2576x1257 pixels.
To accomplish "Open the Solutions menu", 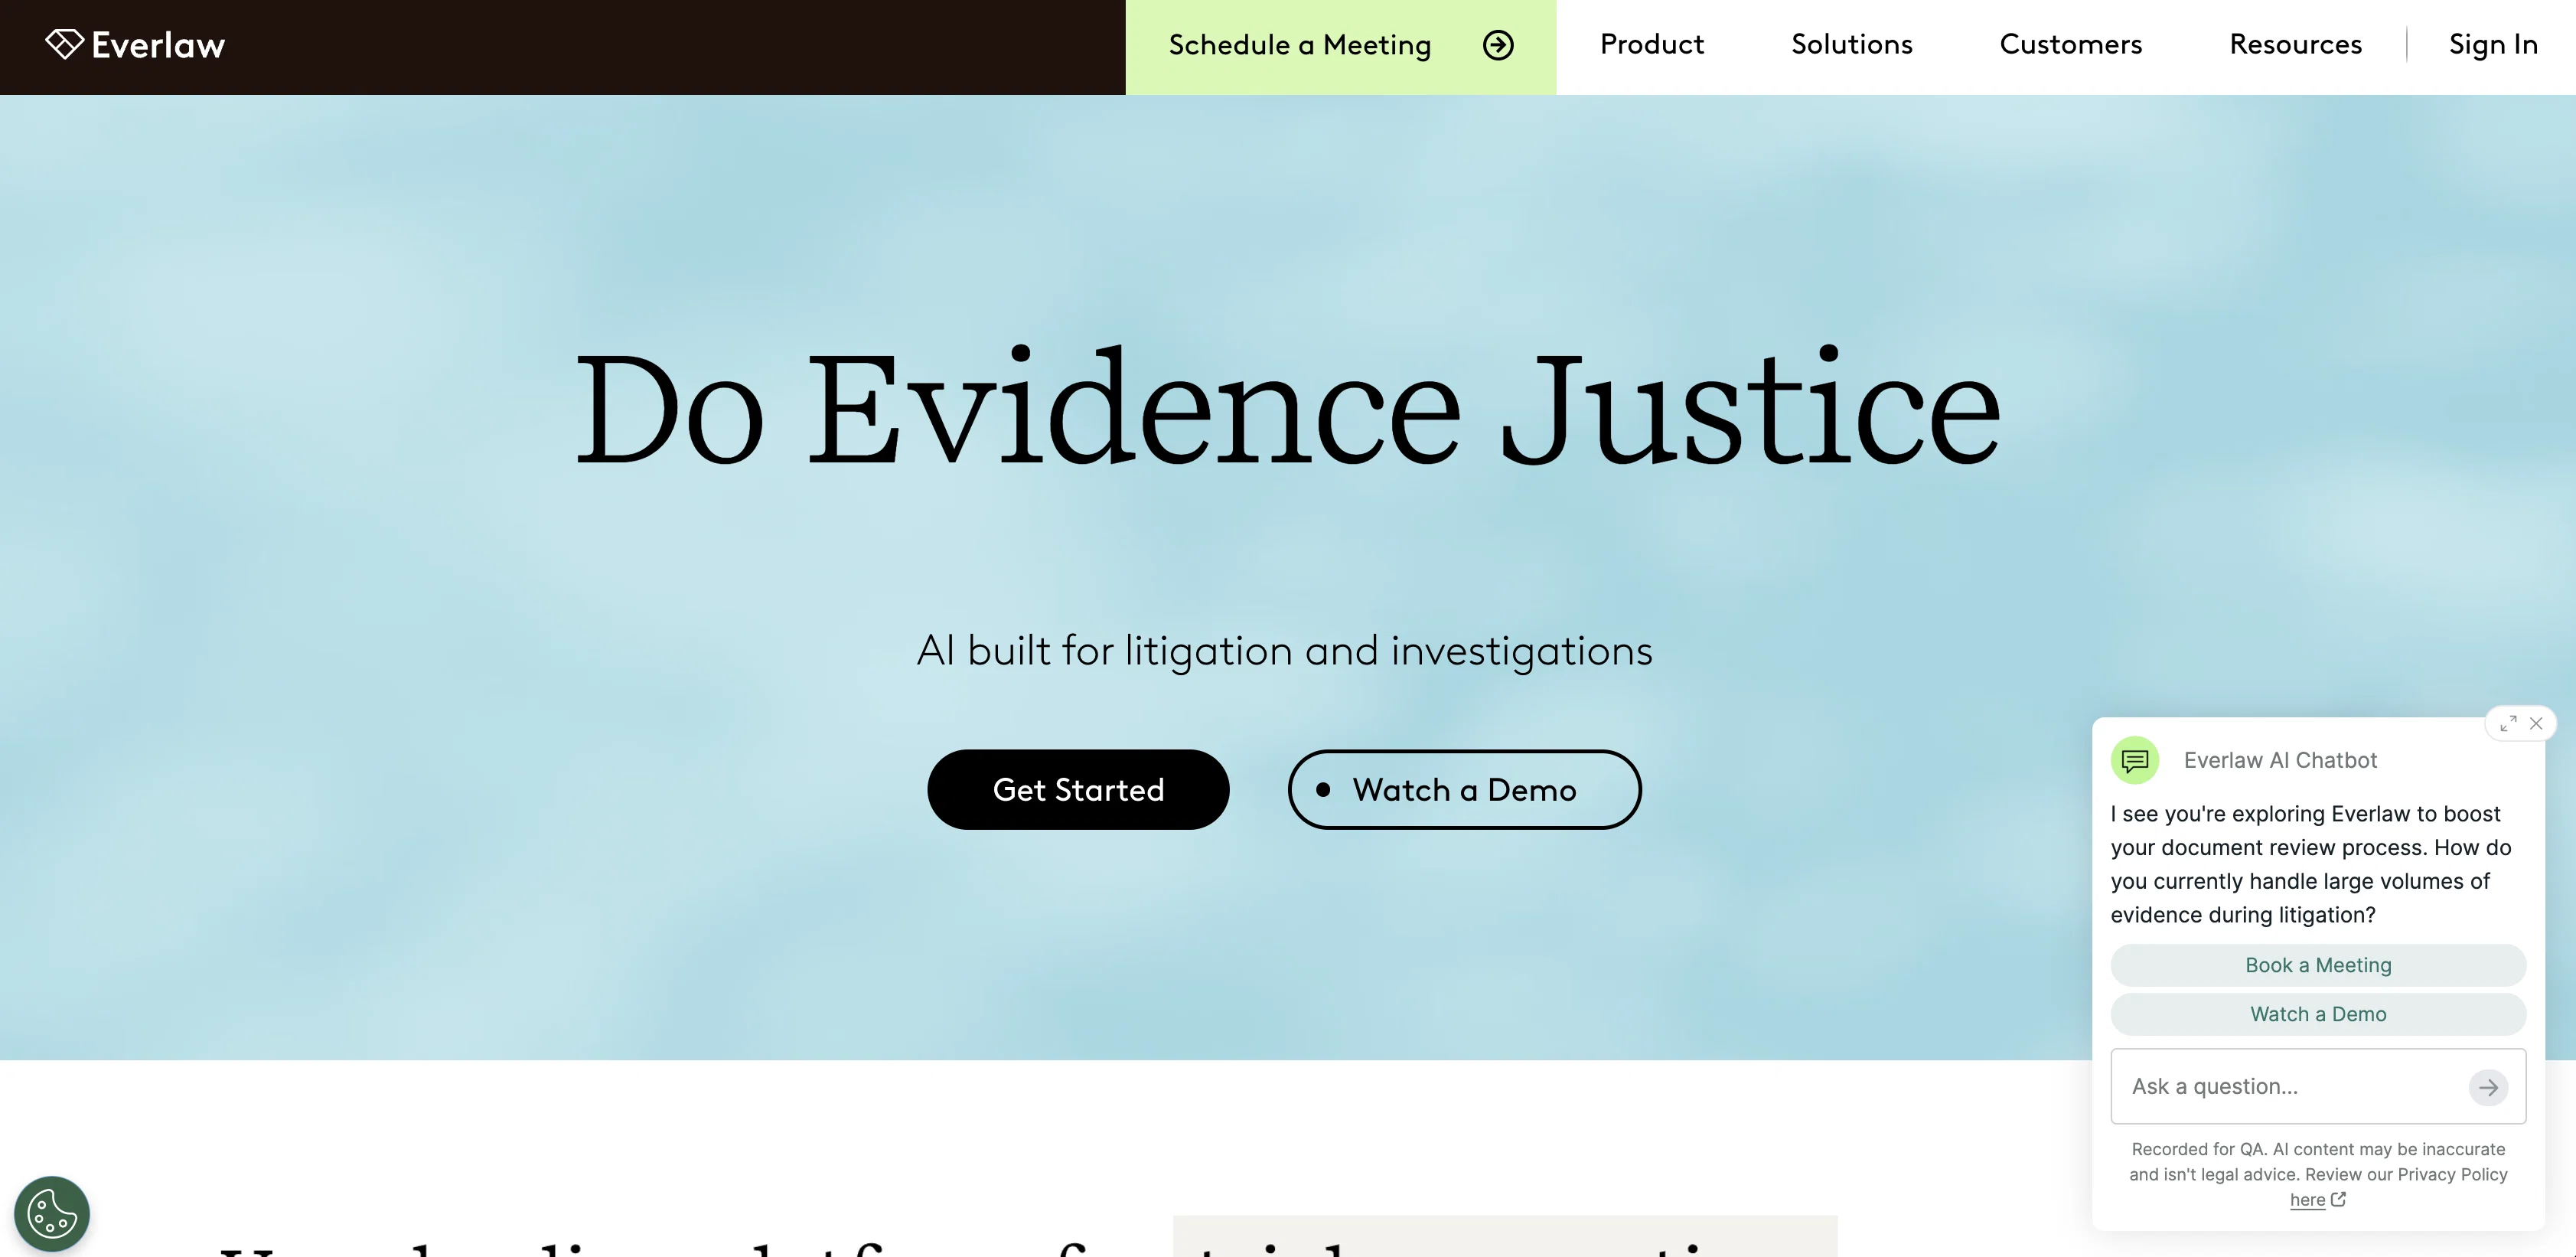I will point(1852,44).
